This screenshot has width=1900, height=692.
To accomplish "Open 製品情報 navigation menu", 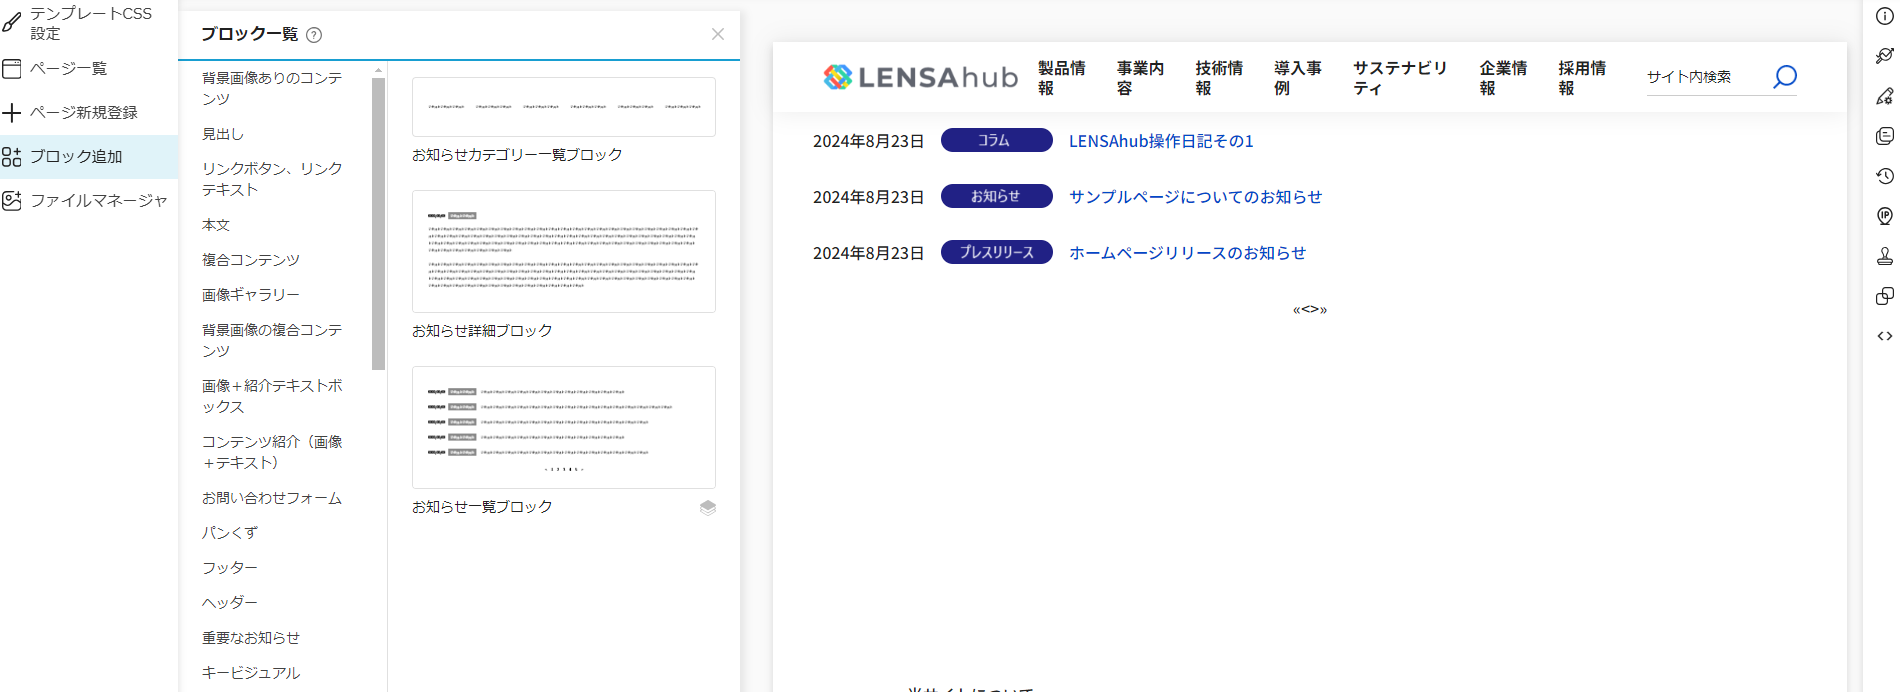I will (1061, 78).
